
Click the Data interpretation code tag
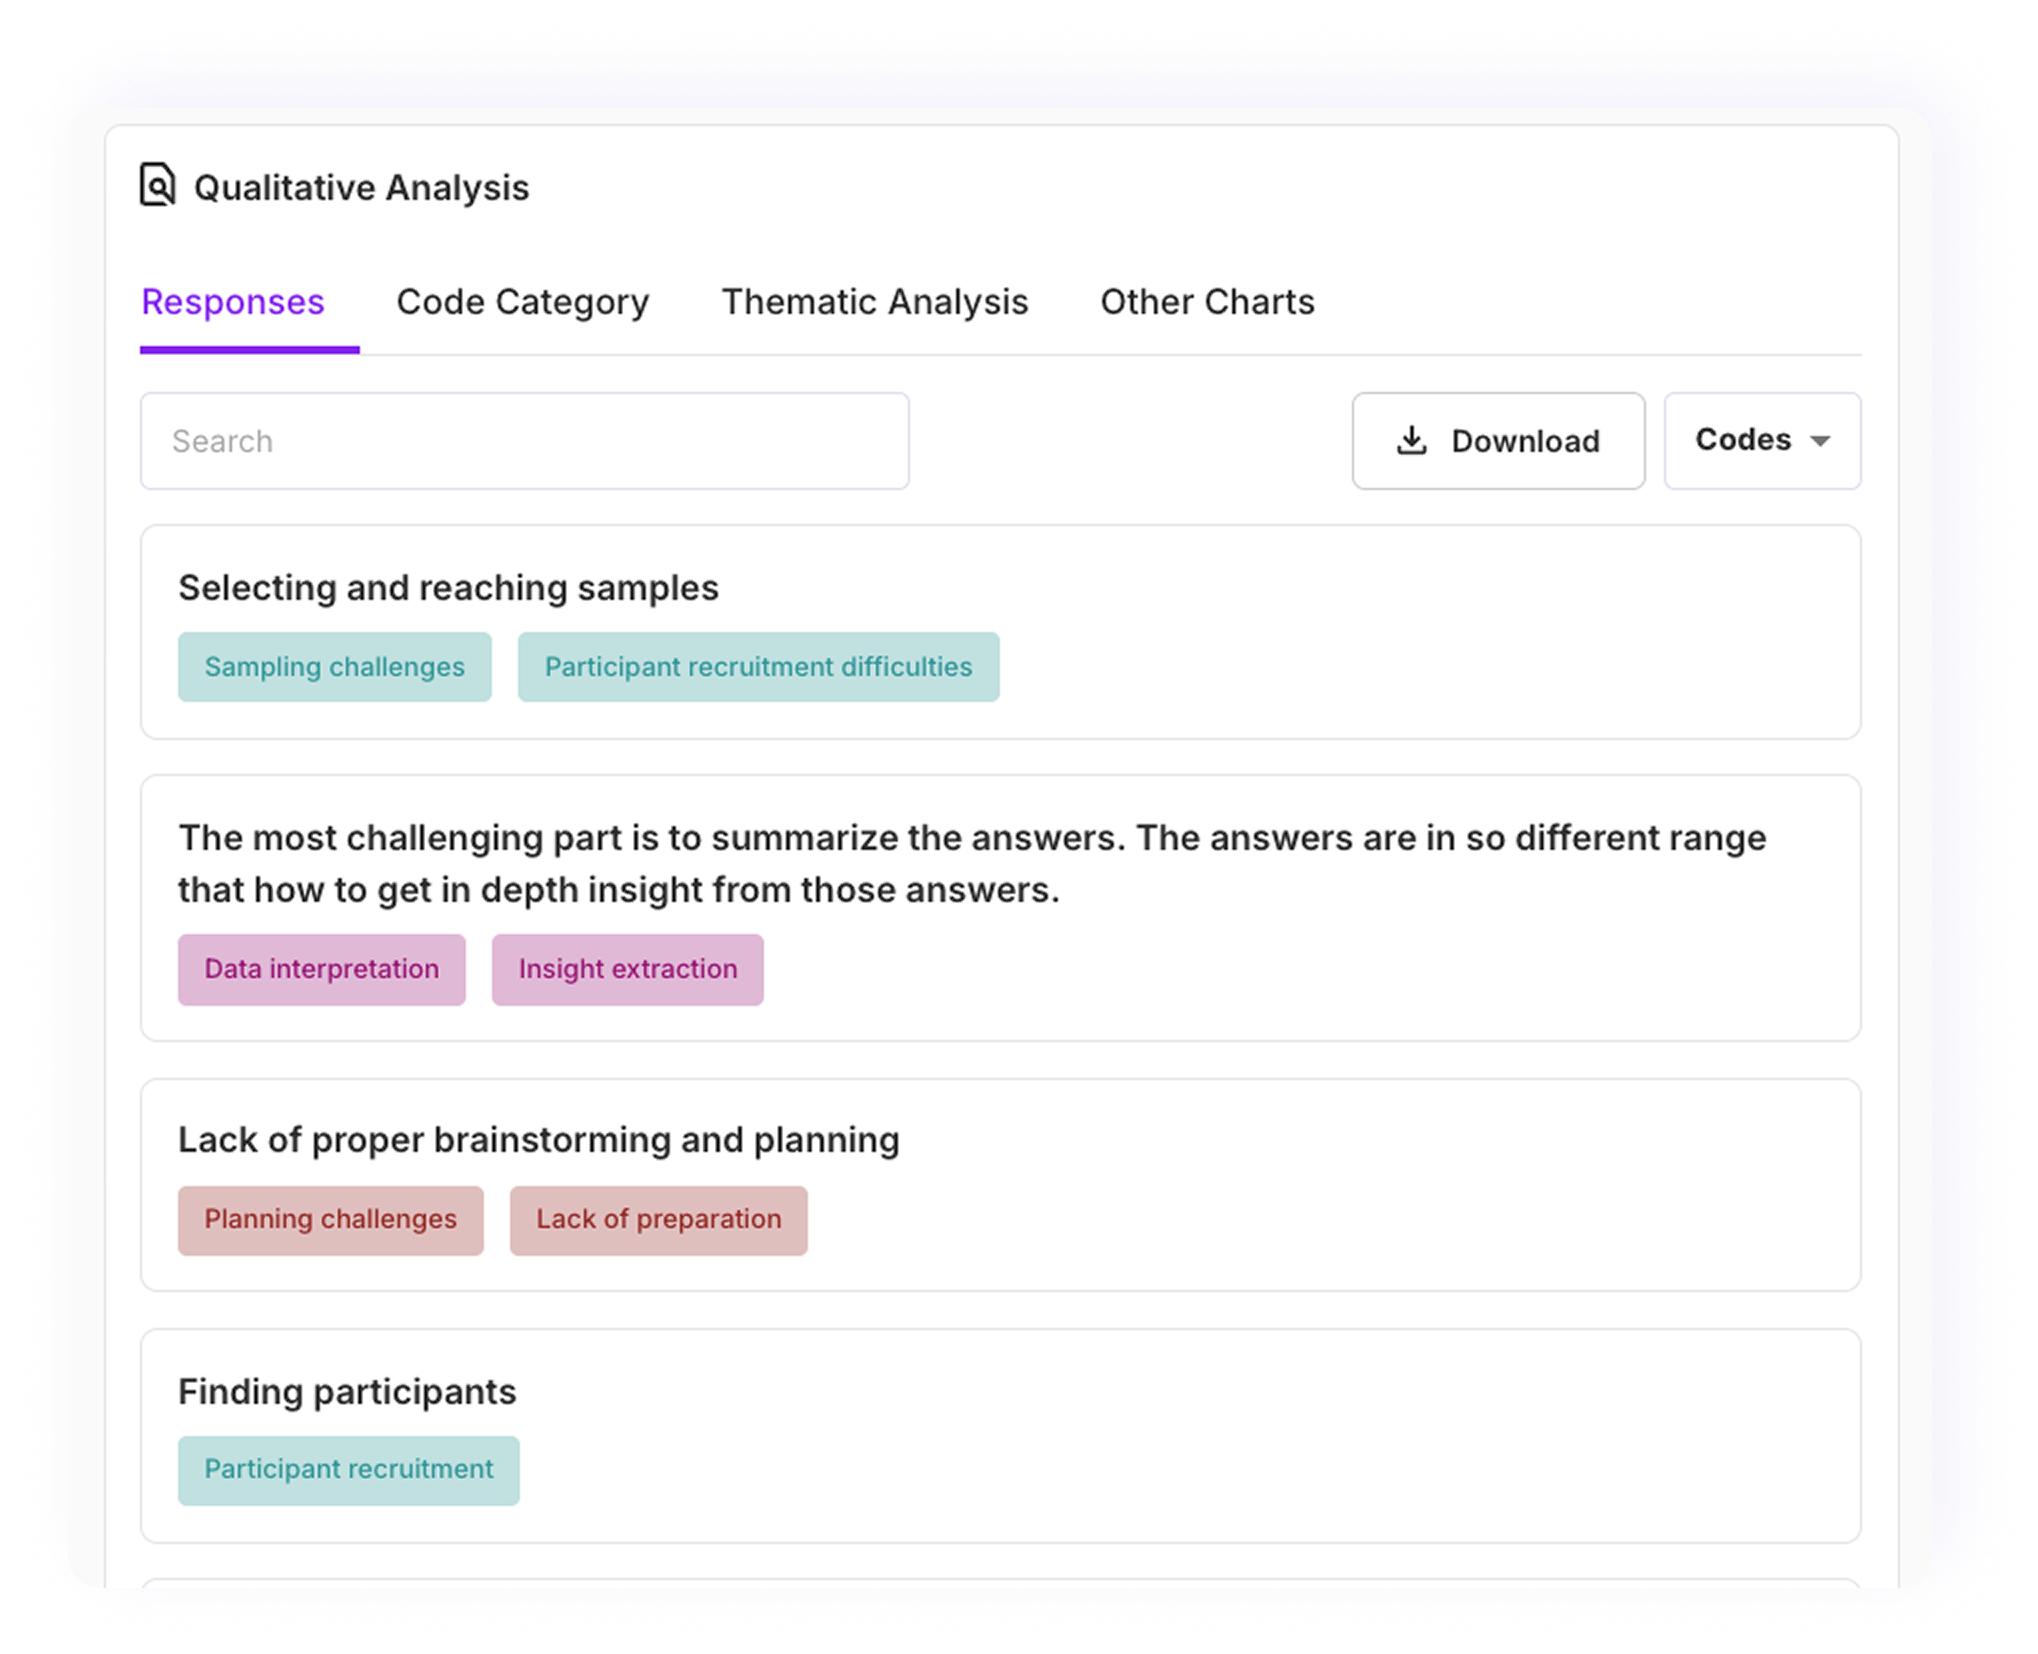(x=321, y=969)
